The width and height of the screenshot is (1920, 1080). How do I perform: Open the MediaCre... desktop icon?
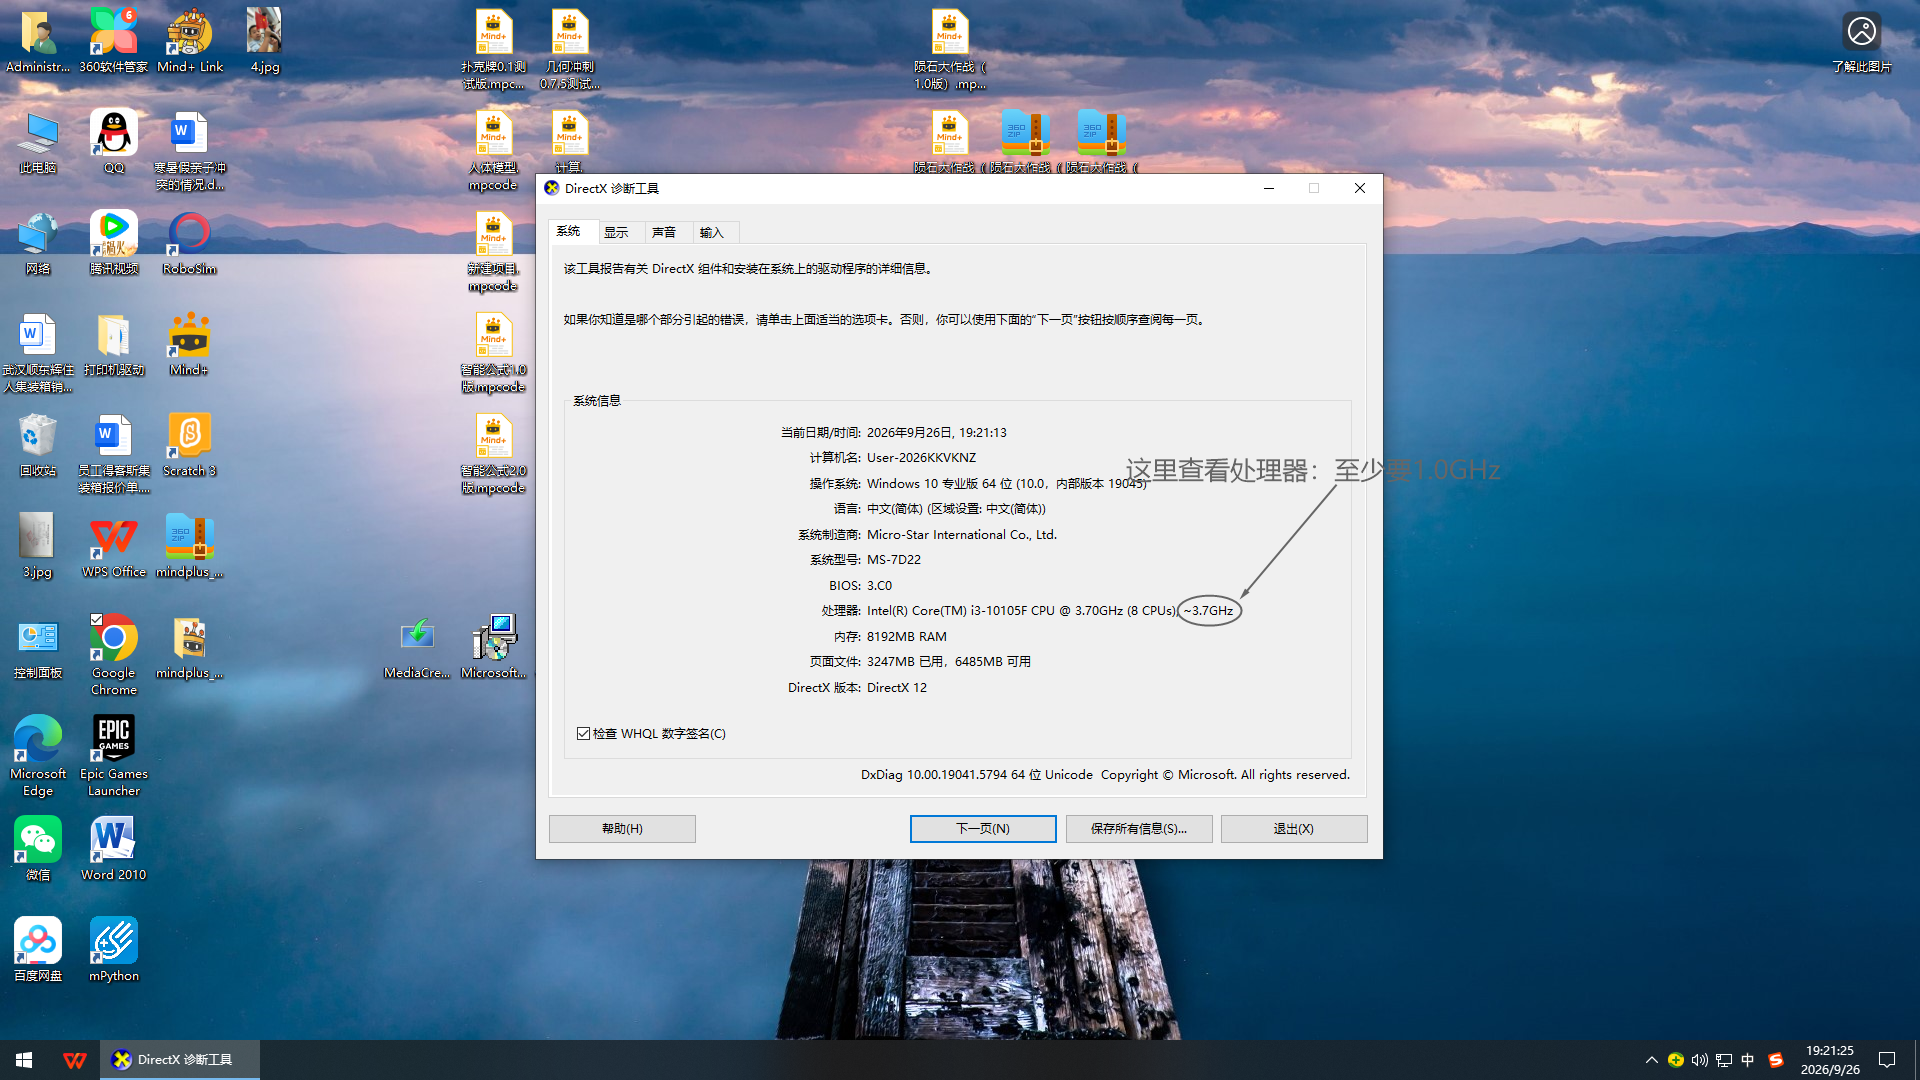[x=417, y=647]
